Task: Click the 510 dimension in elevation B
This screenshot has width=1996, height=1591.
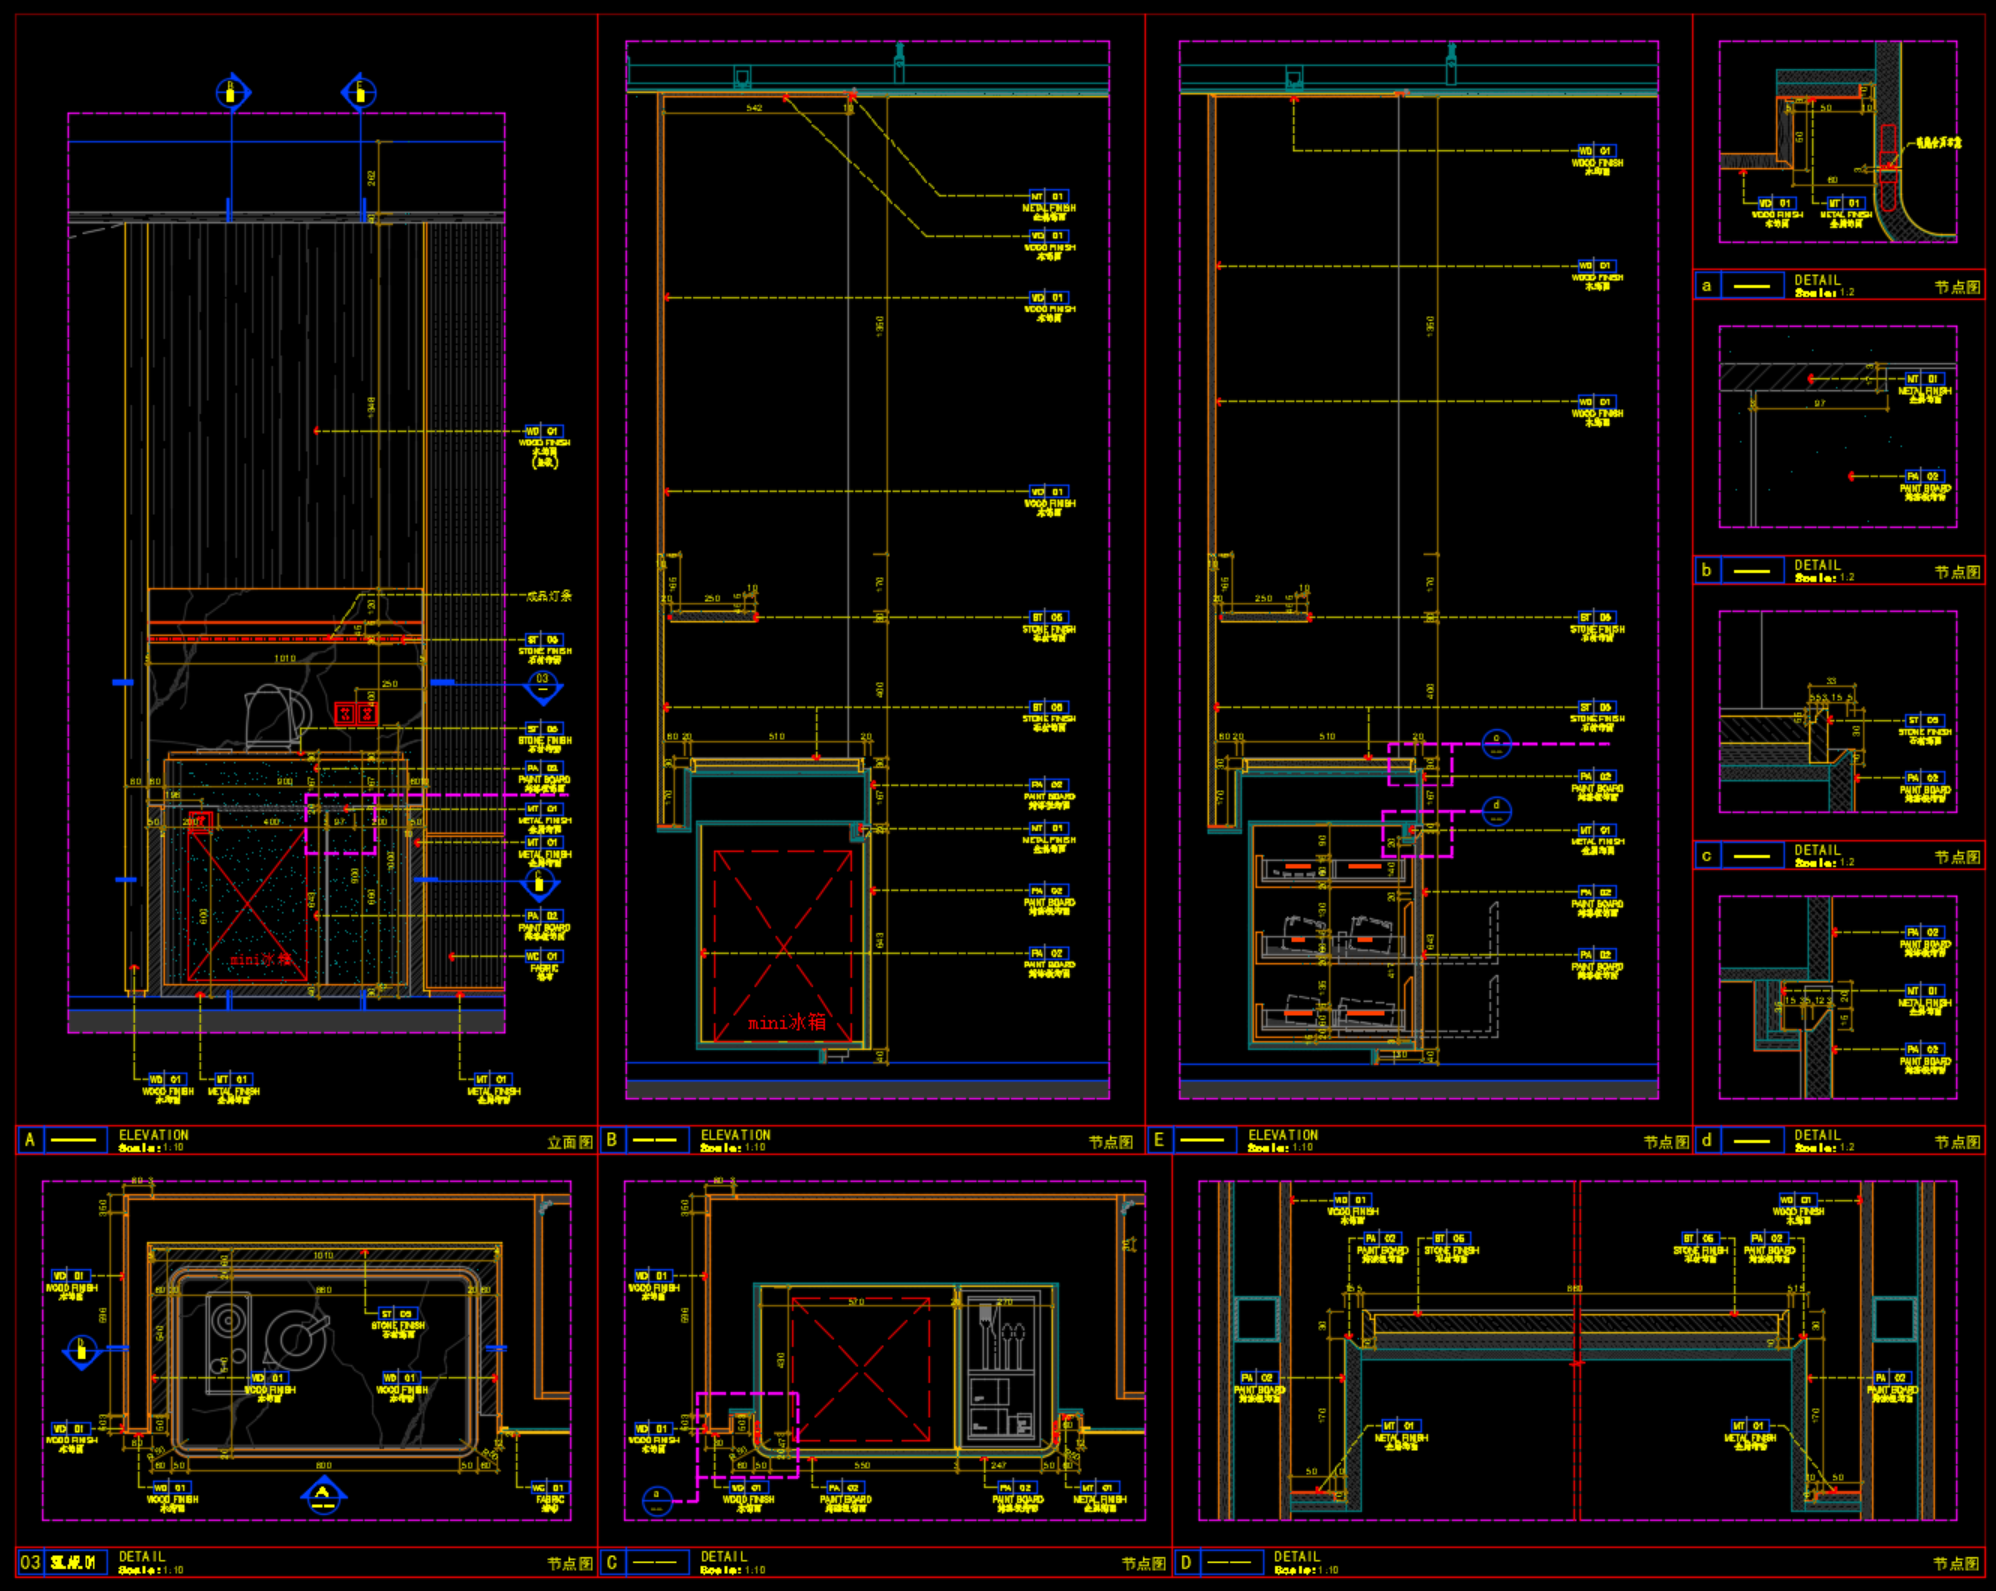Action: pos(777,736)
